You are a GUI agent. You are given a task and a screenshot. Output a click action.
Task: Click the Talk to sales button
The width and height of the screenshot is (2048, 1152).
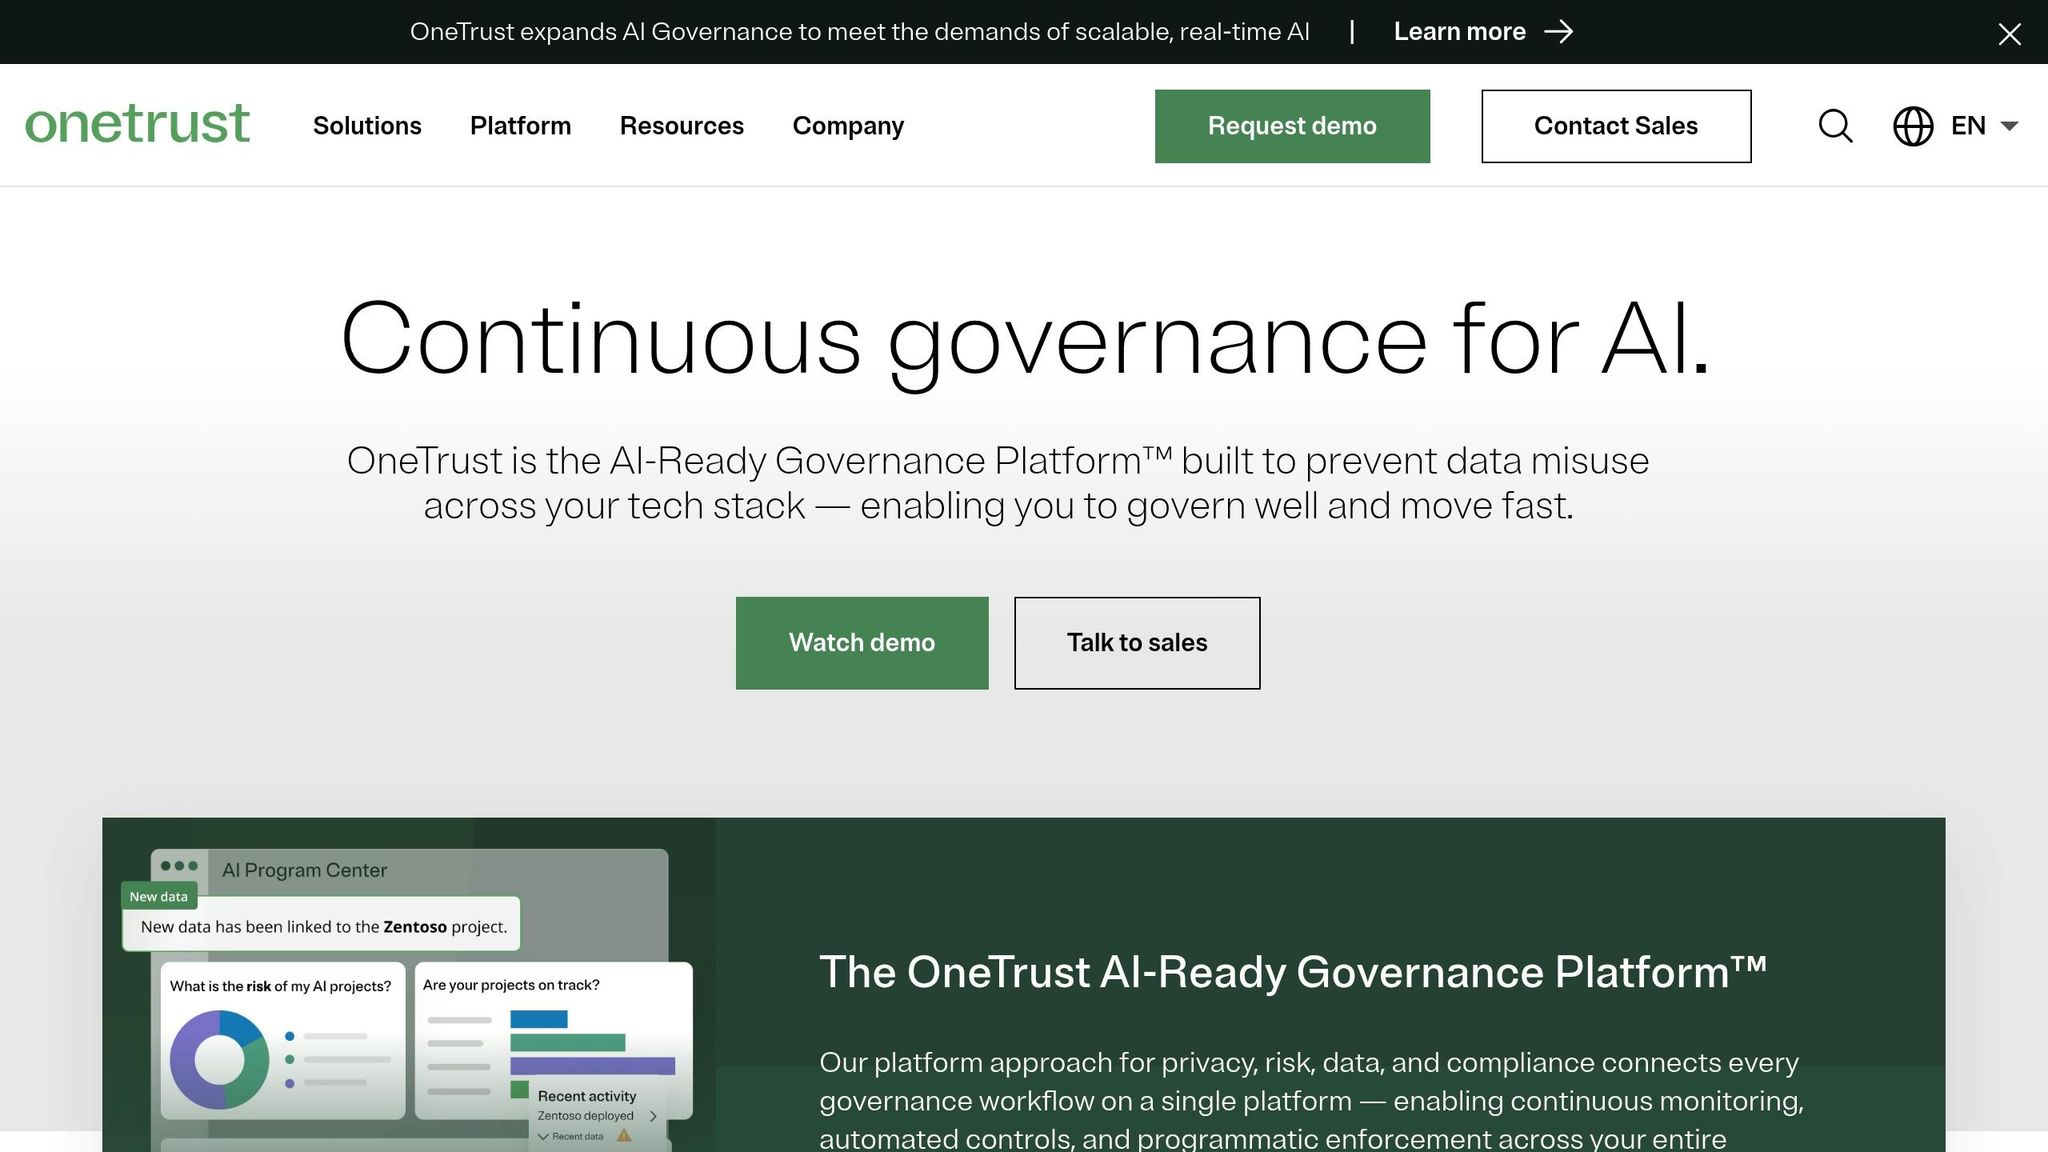click(1136, 642)
